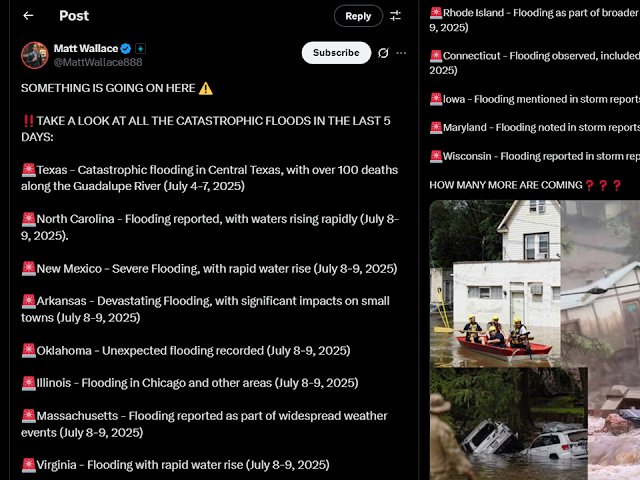Click the warning sign emoji after HERE
This screenshot has width=640, height=480.
pyautogui.click(x=206, y=88)
